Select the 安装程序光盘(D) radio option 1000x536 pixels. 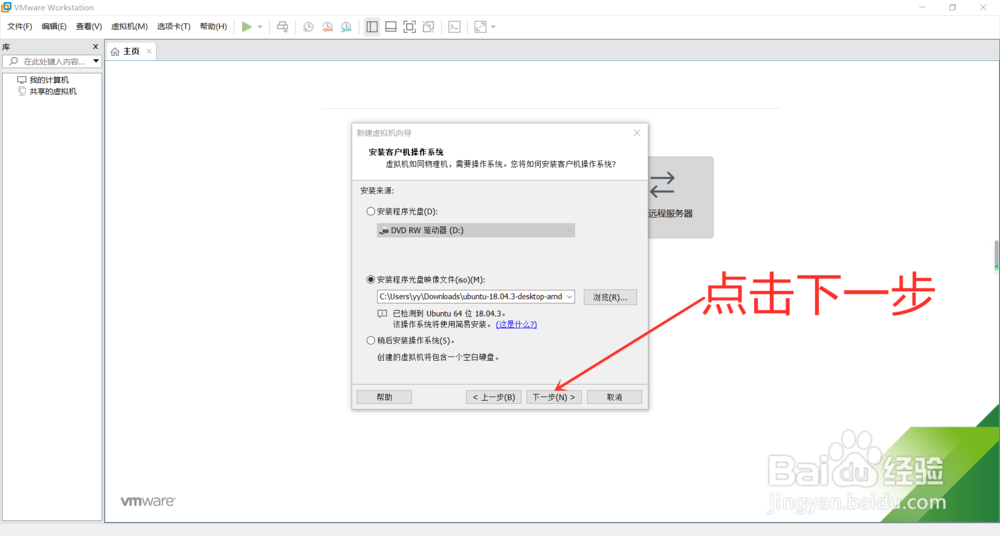pos(371,211)
